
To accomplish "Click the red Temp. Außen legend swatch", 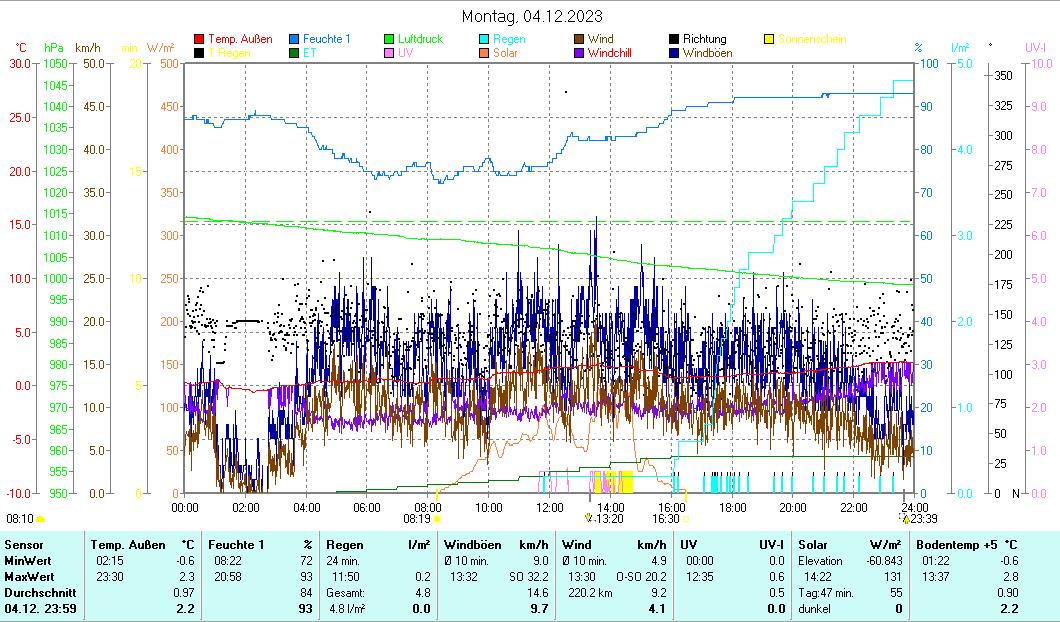I will click(200, 39).
